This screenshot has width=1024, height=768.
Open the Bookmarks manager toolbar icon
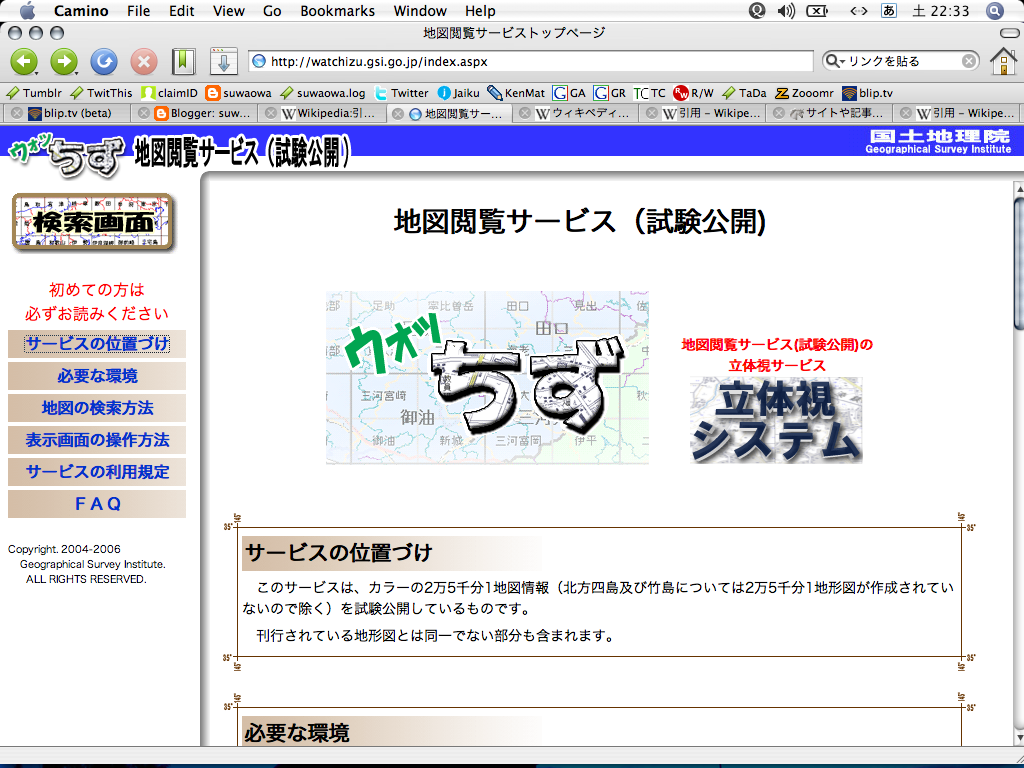pyautogui.click(x=184, y=62)
